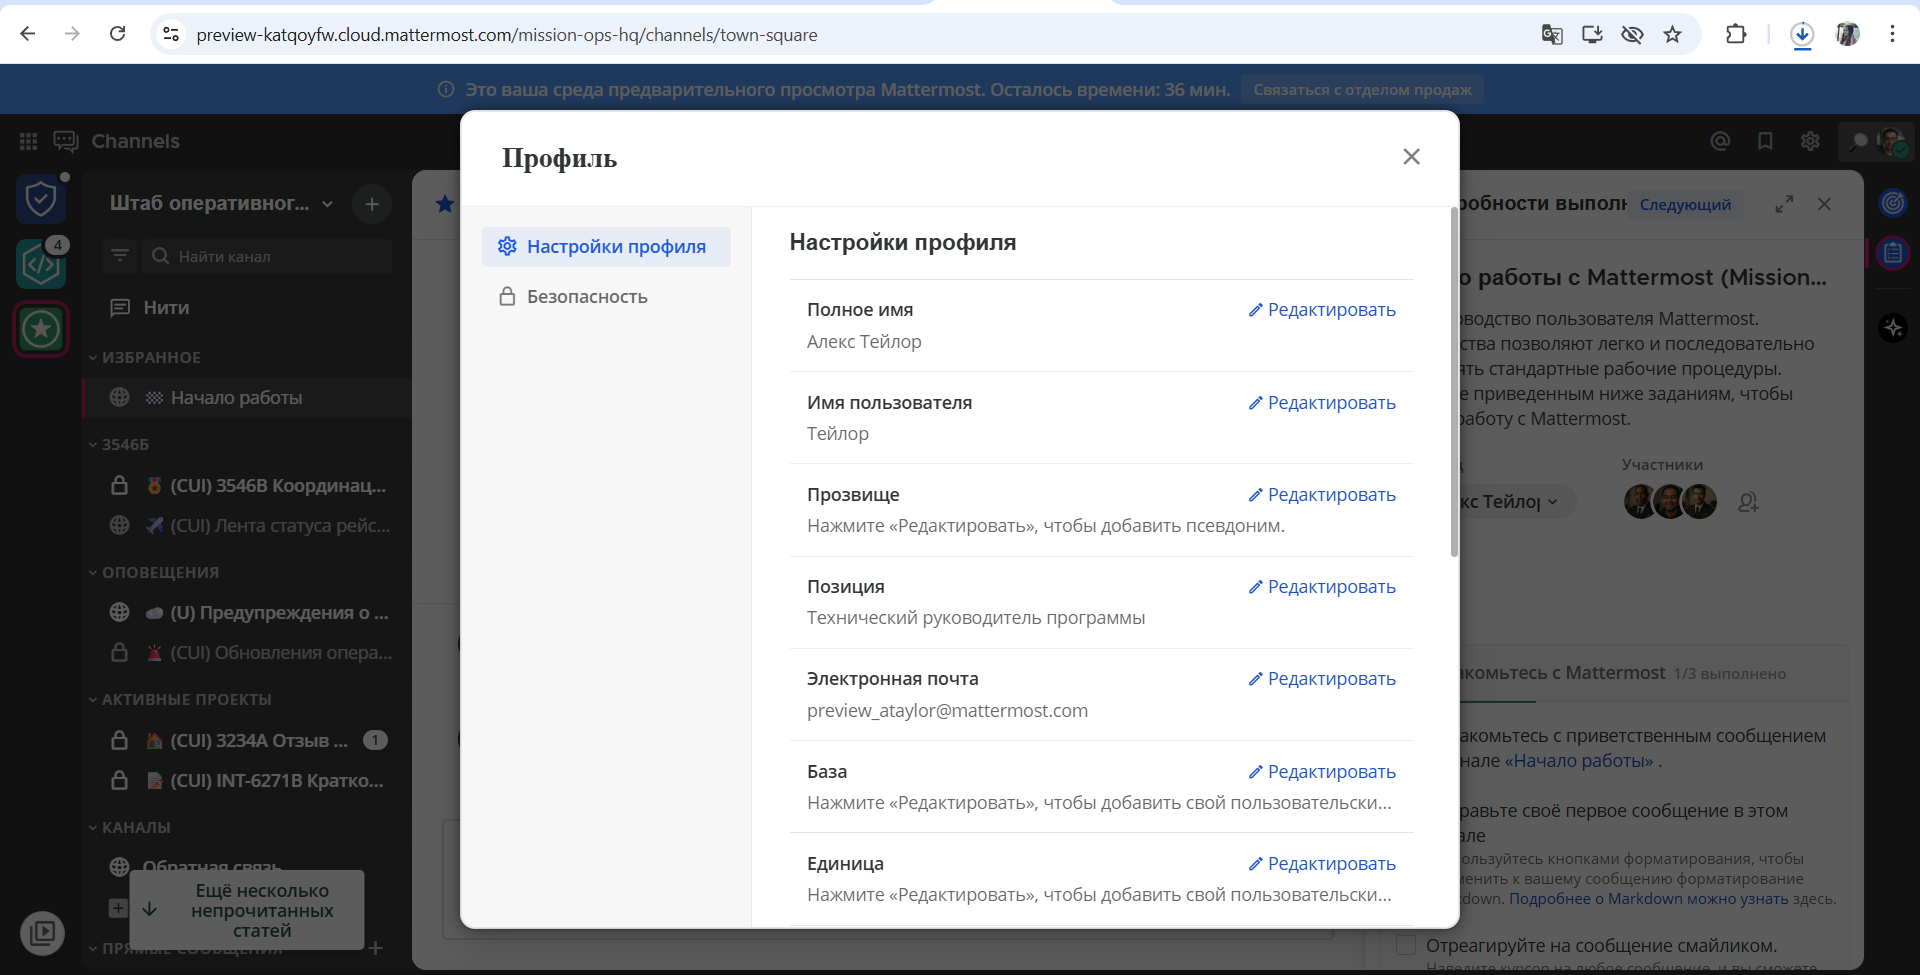Image resolution: width=1920 pixels, height=975 pixels.
Task: Open the channel filter funnel icon
Action: pos(119,255)
